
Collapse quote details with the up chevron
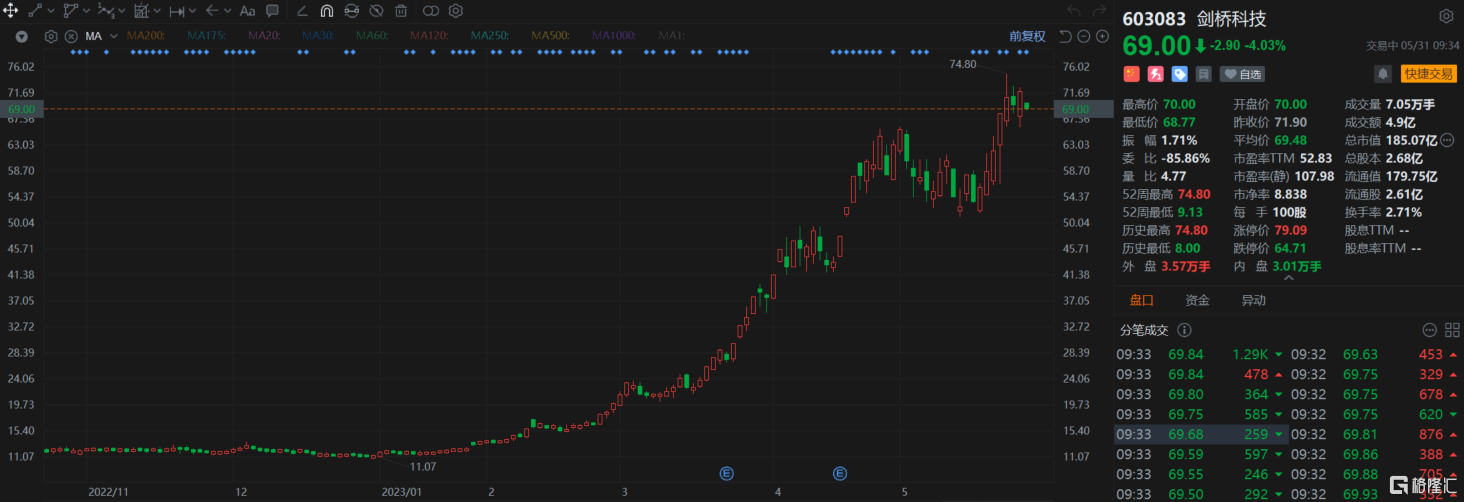pos(1287,279)
